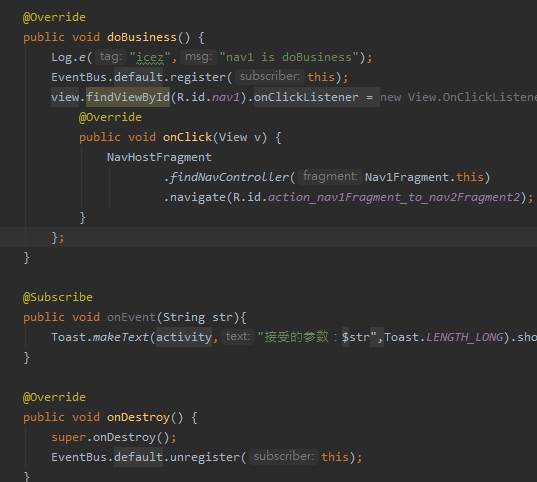The width and height of the screenshot is (537, 482).
Task: Click the super keyword
Action: point(68,437)
